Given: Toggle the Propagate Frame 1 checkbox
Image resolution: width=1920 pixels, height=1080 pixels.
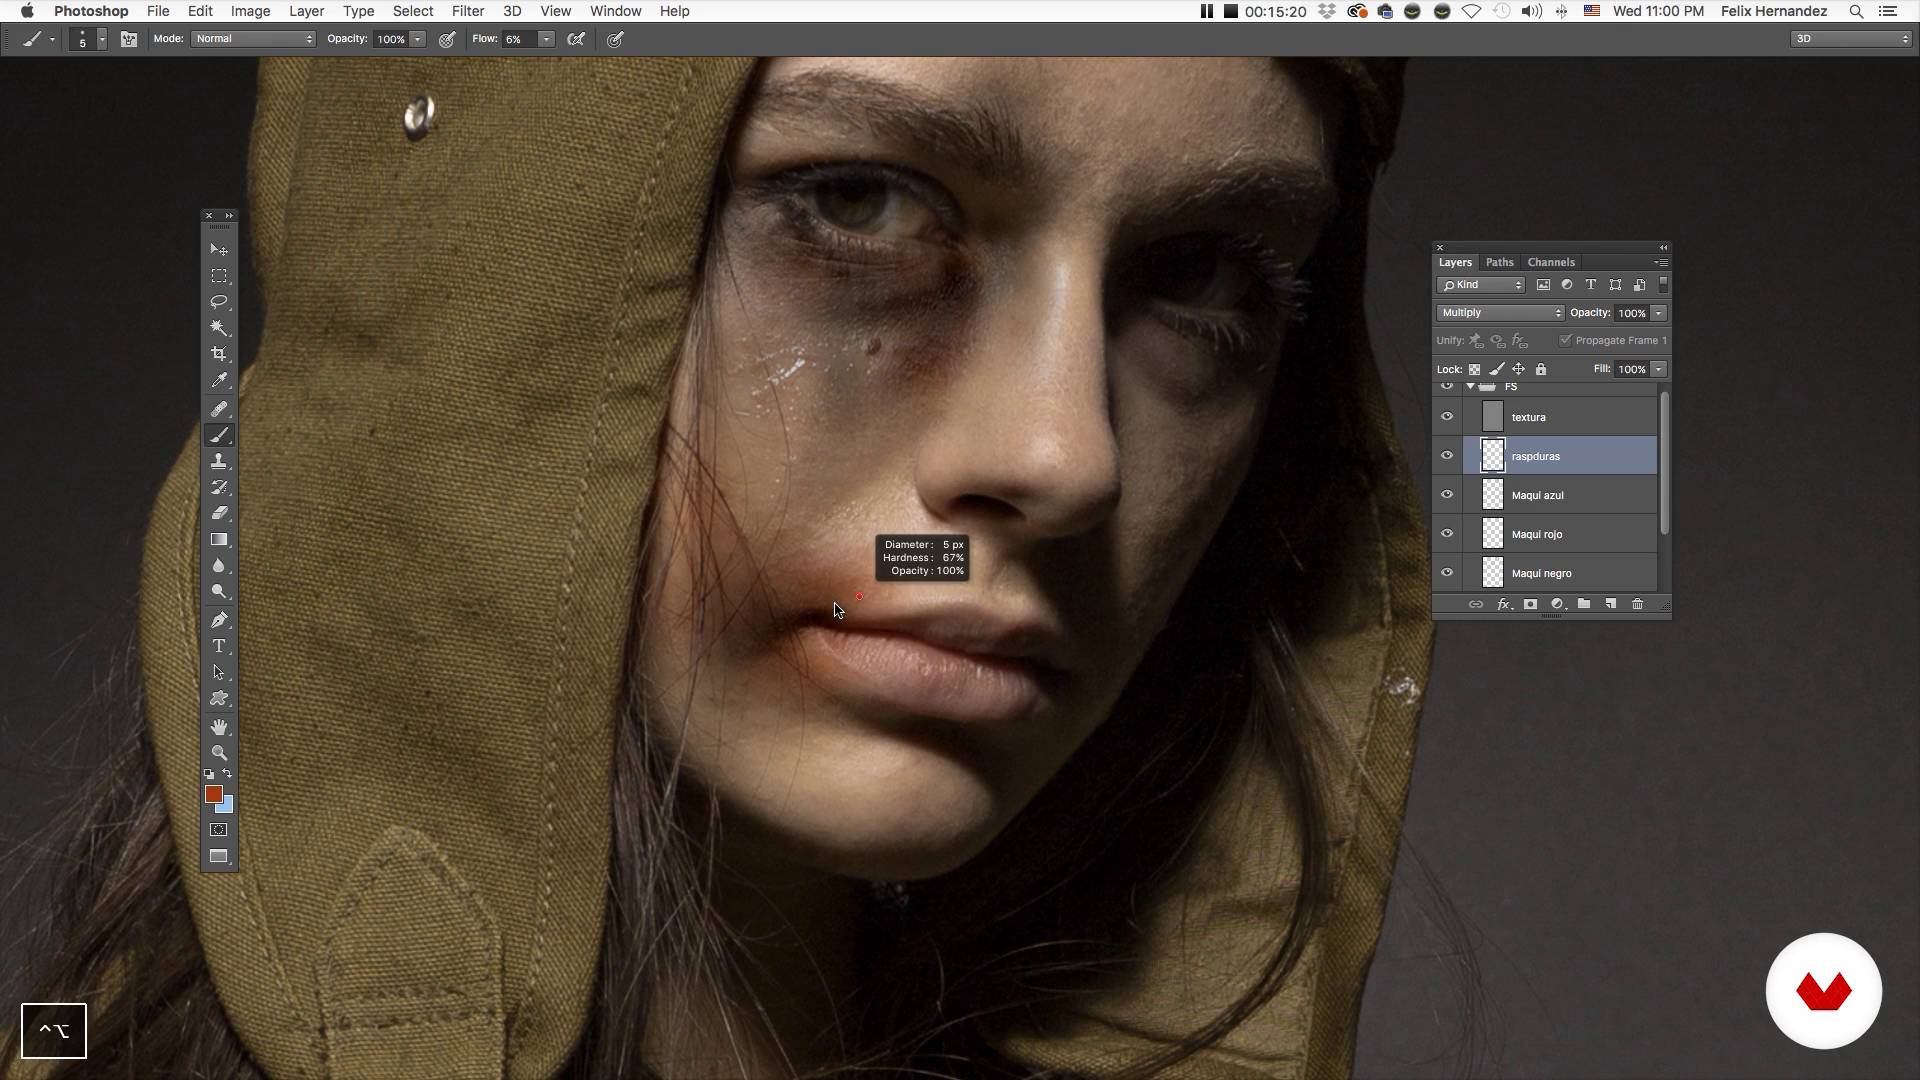Looking at the screenshot, I should coord(1565,340).
